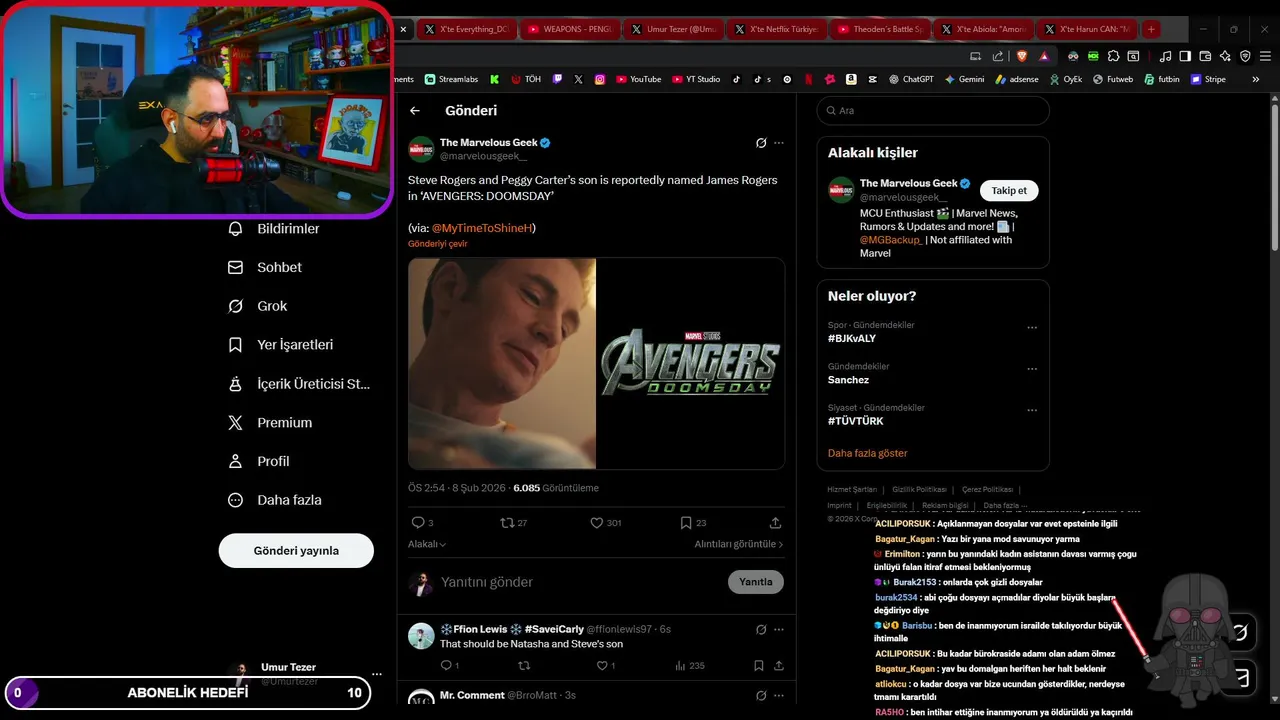Open Sohbet in sidebar

[265, 268]
